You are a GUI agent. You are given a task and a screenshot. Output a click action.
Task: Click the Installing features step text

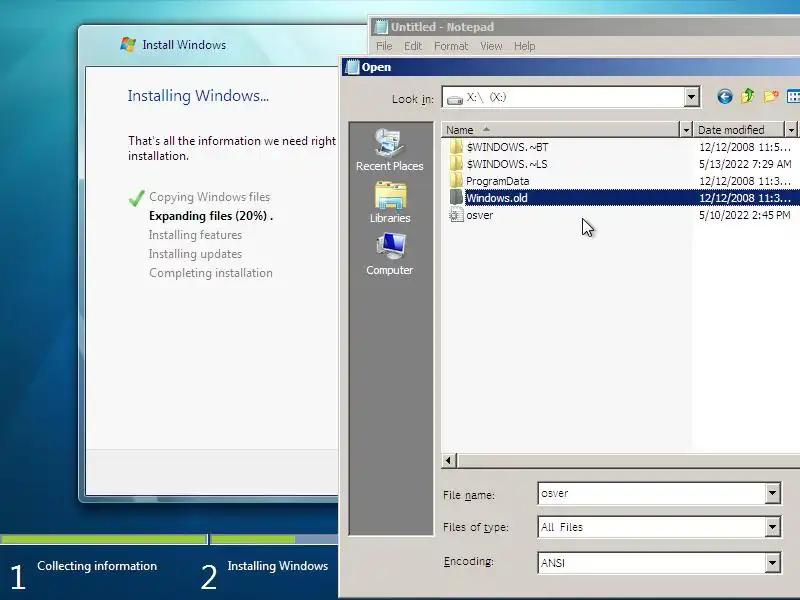tap(195, 235)
